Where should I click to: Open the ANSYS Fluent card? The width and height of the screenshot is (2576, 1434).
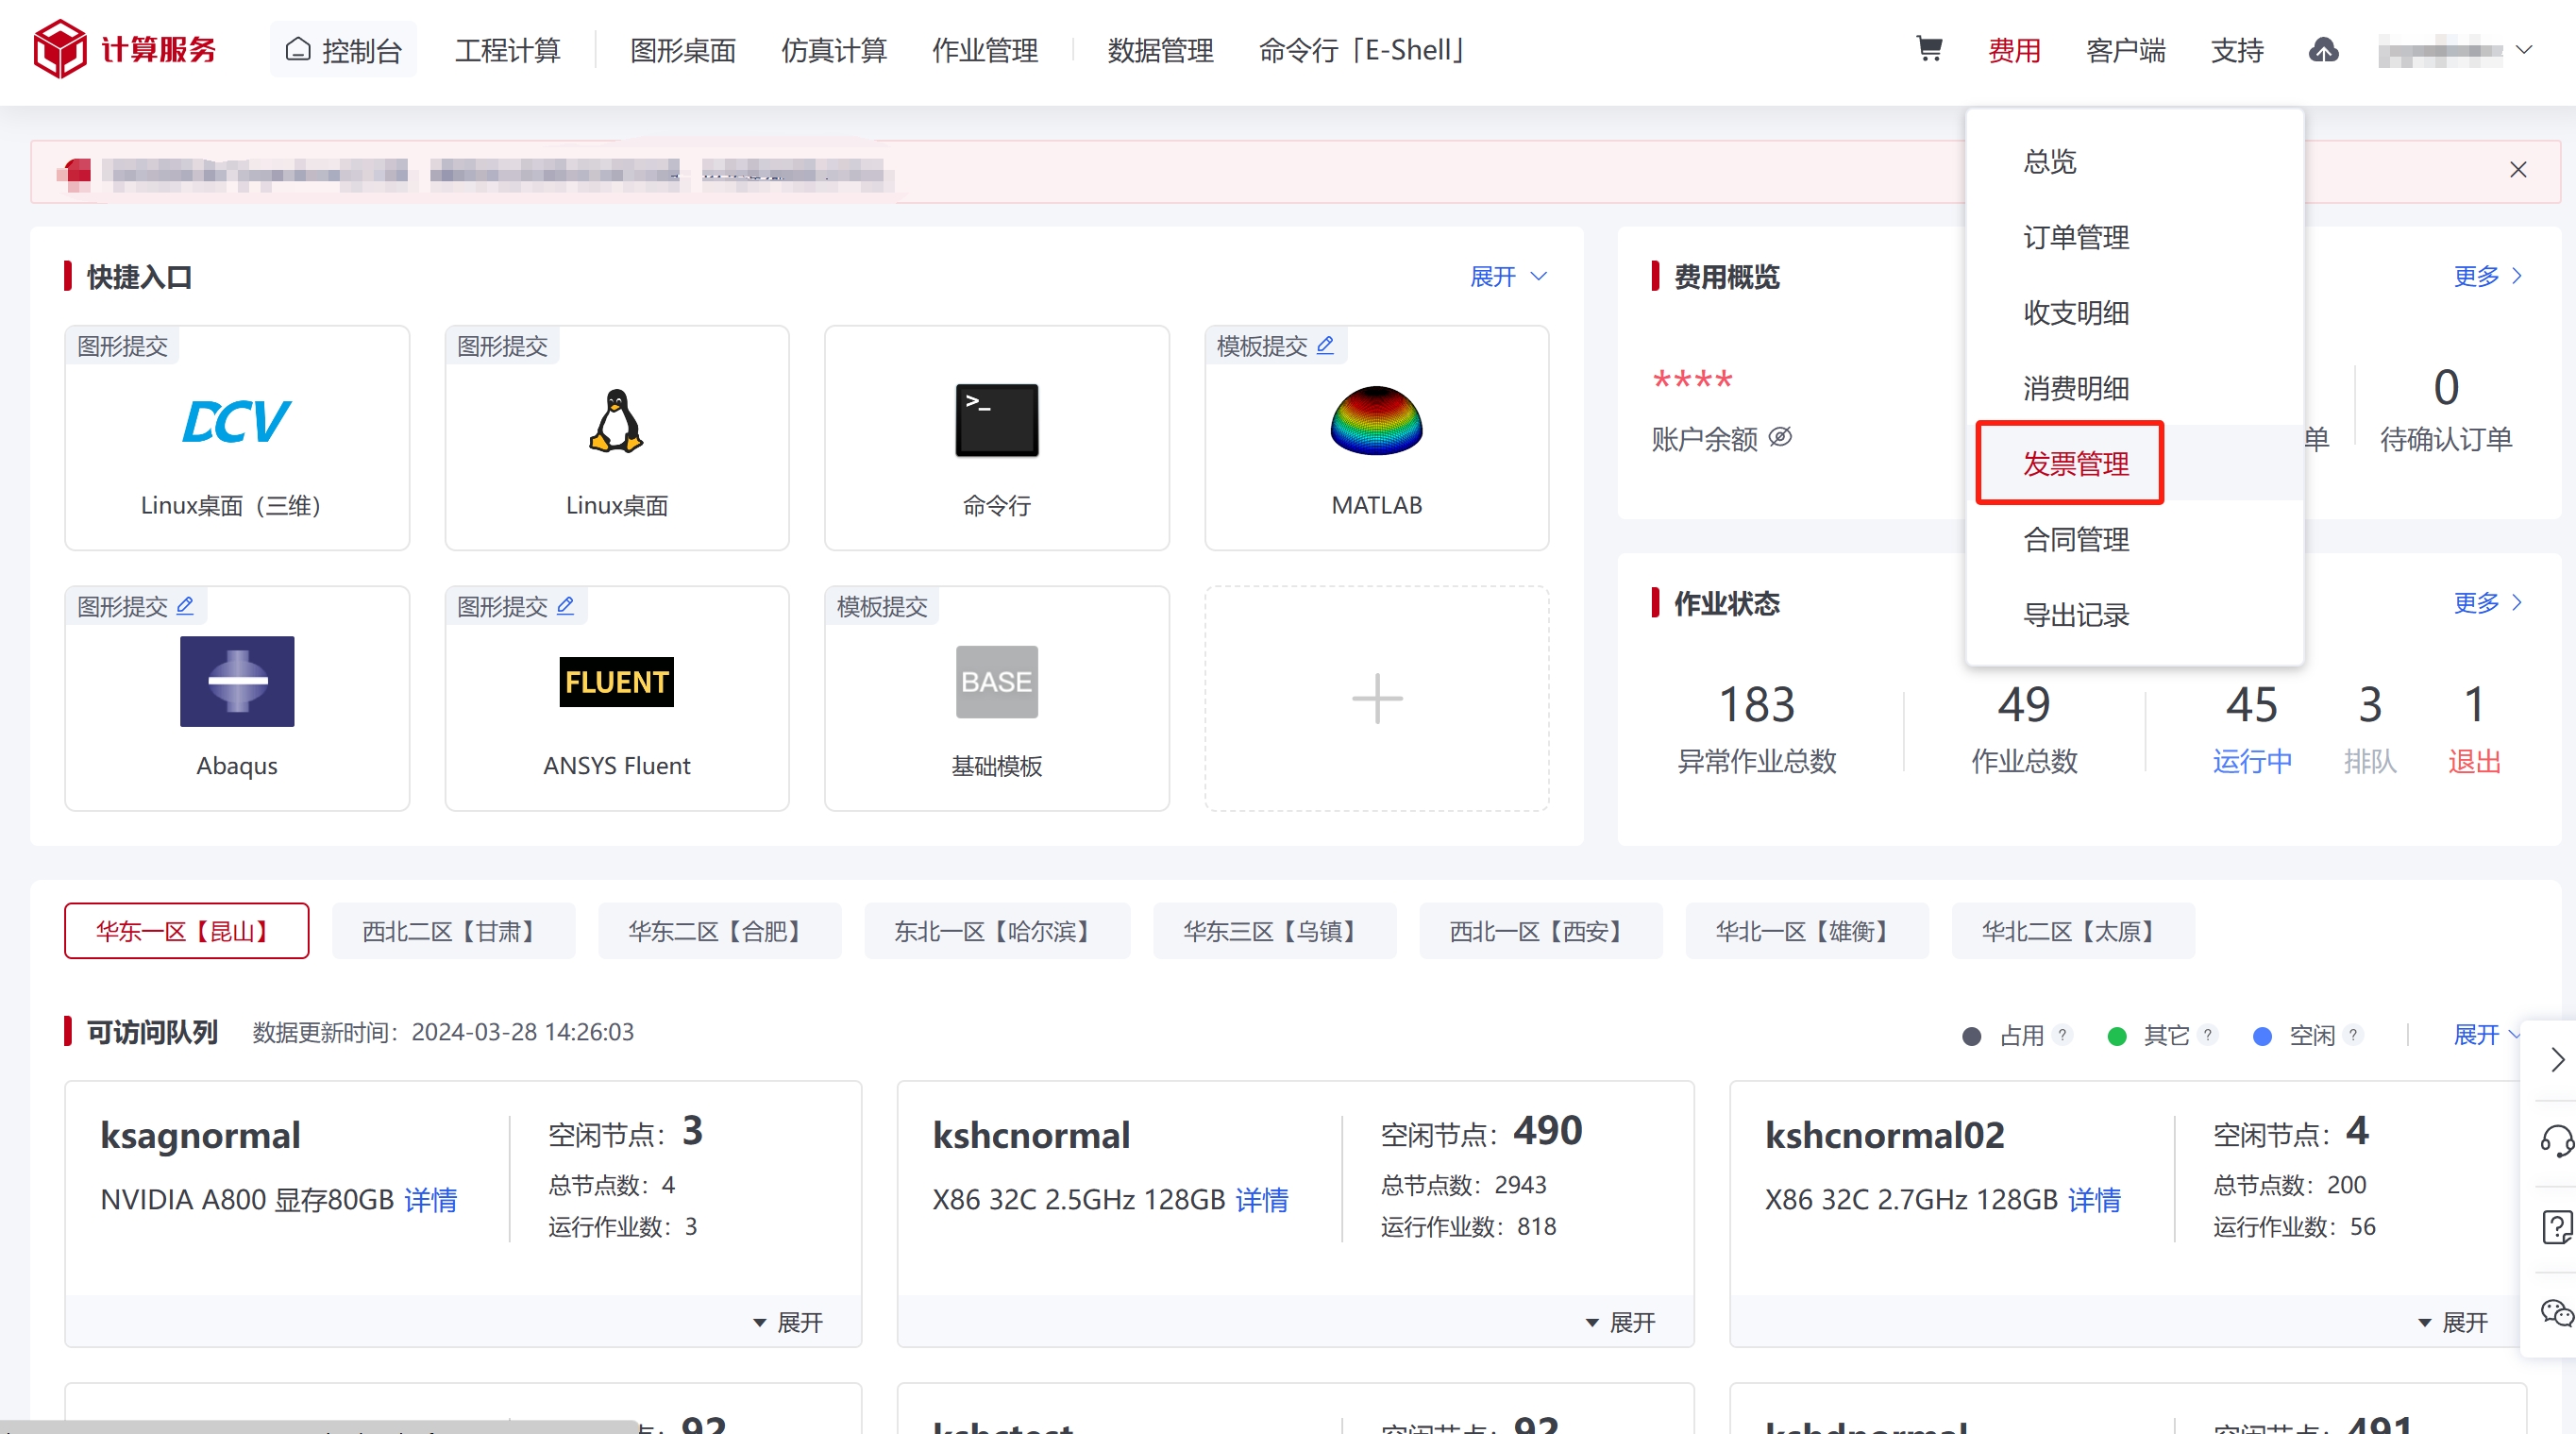(617, 698)
